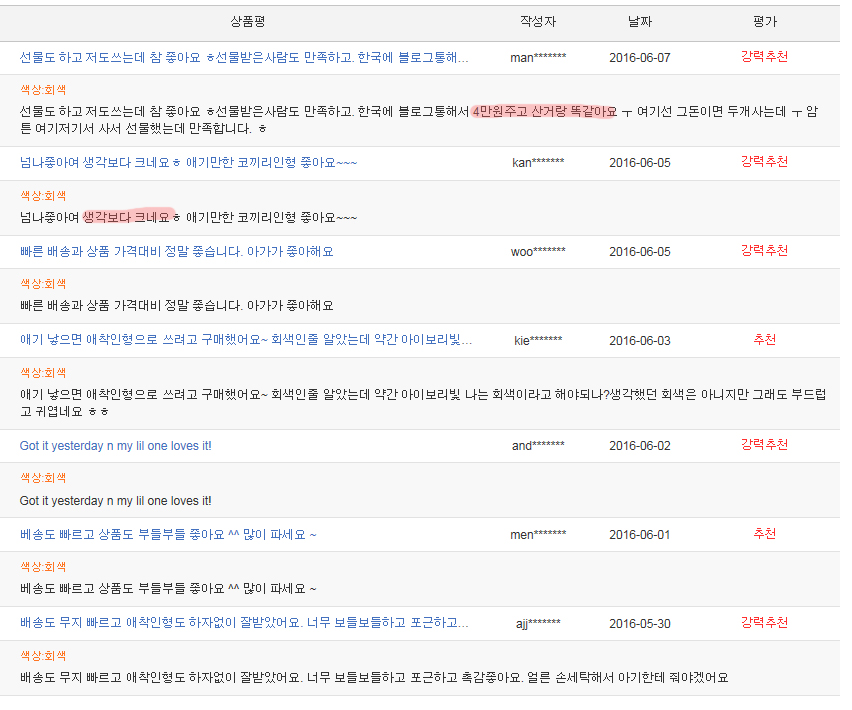852x710 pixels.
Task: Open the review titled "Got it yesterday n my lil one loves it!"
Action: pyautogui.click(x=116, y=446)
